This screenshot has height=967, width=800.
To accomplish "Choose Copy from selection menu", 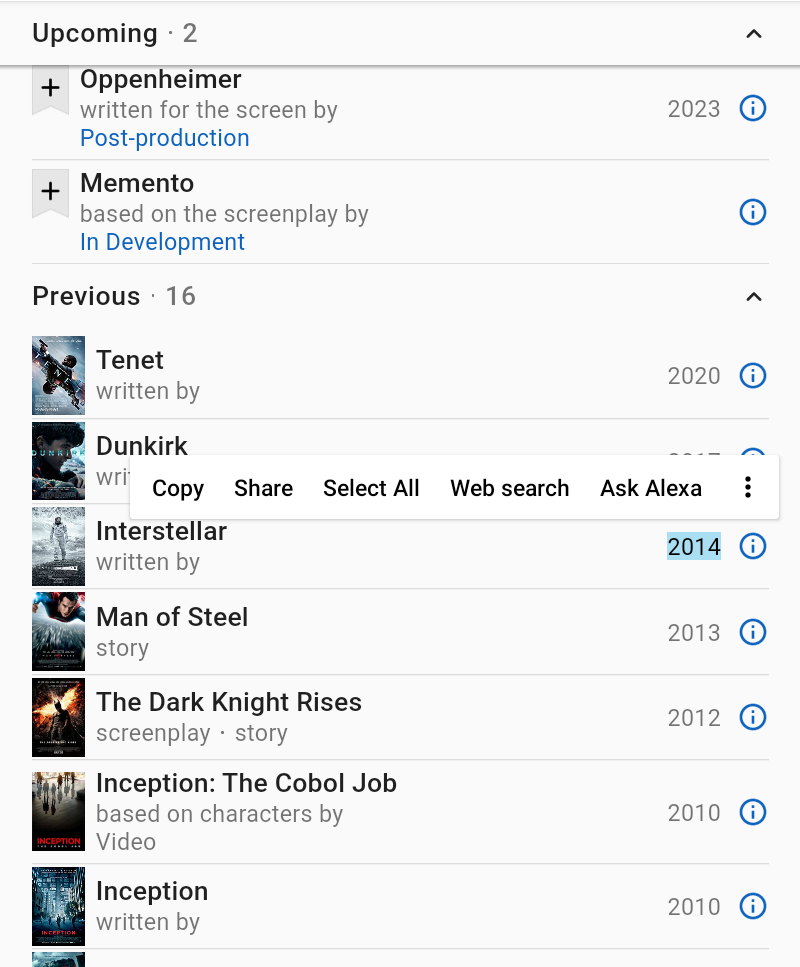I will 178,488.
